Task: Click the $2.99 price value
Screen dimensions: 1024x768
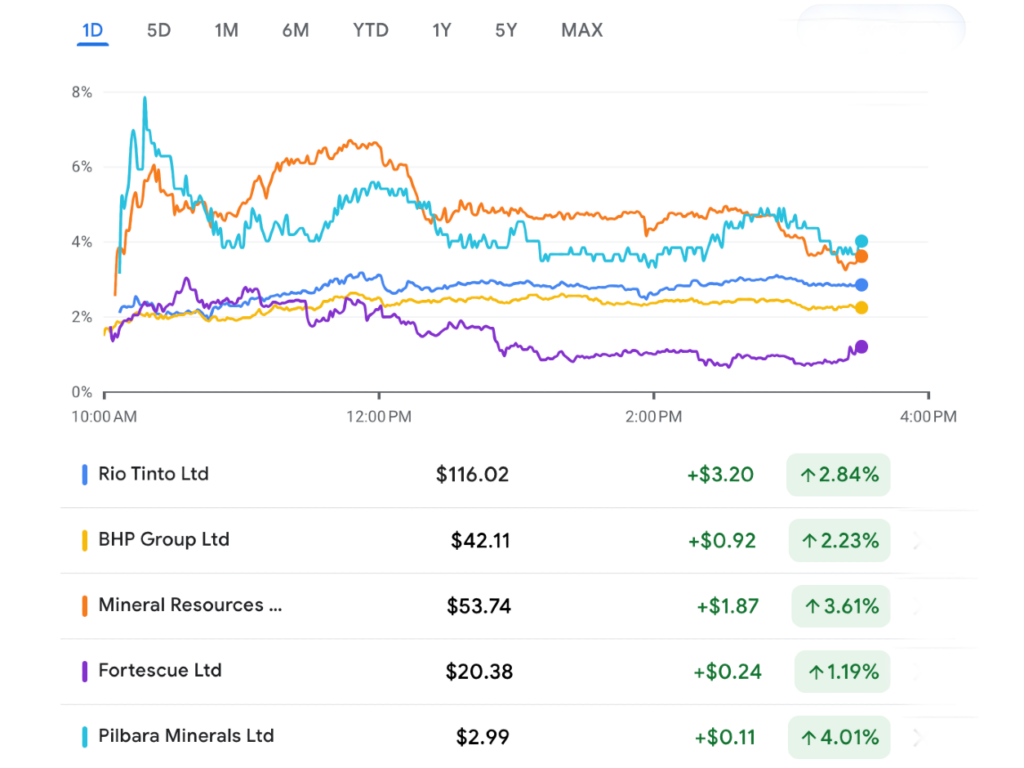Action: tap(482, 737)
